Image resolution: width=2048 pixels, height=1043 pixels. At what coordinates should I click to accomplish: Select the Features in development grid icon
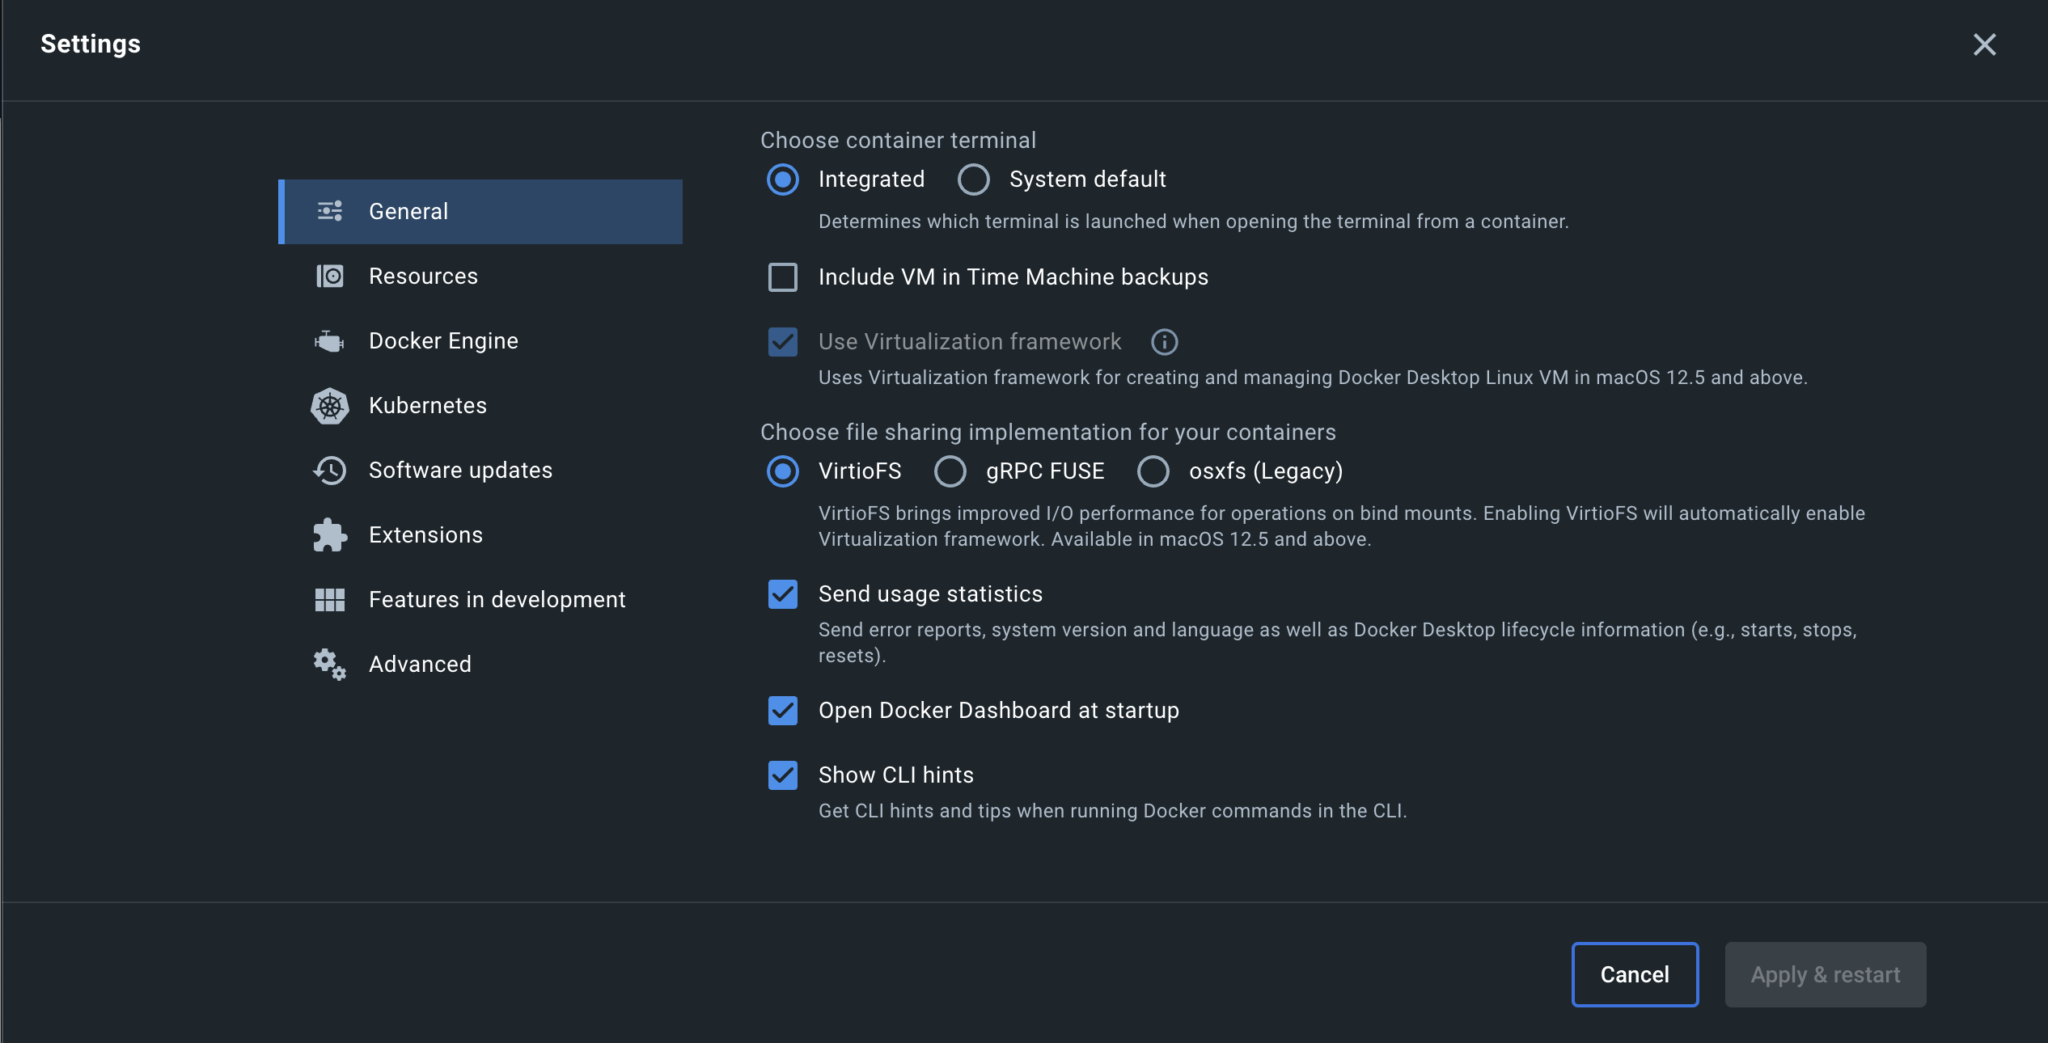click(x=330, y=599)
